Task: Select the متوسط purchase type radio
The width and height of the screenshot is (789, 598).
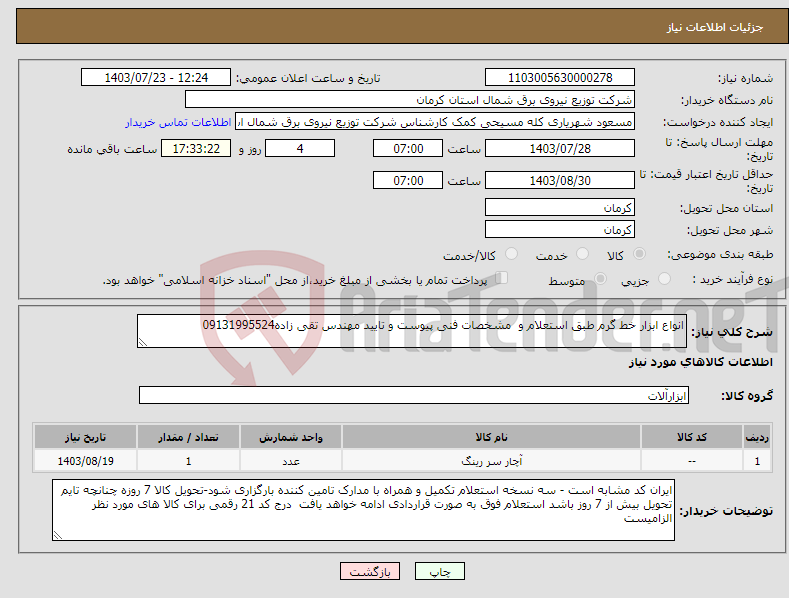Action: click(x=600, y=278)
